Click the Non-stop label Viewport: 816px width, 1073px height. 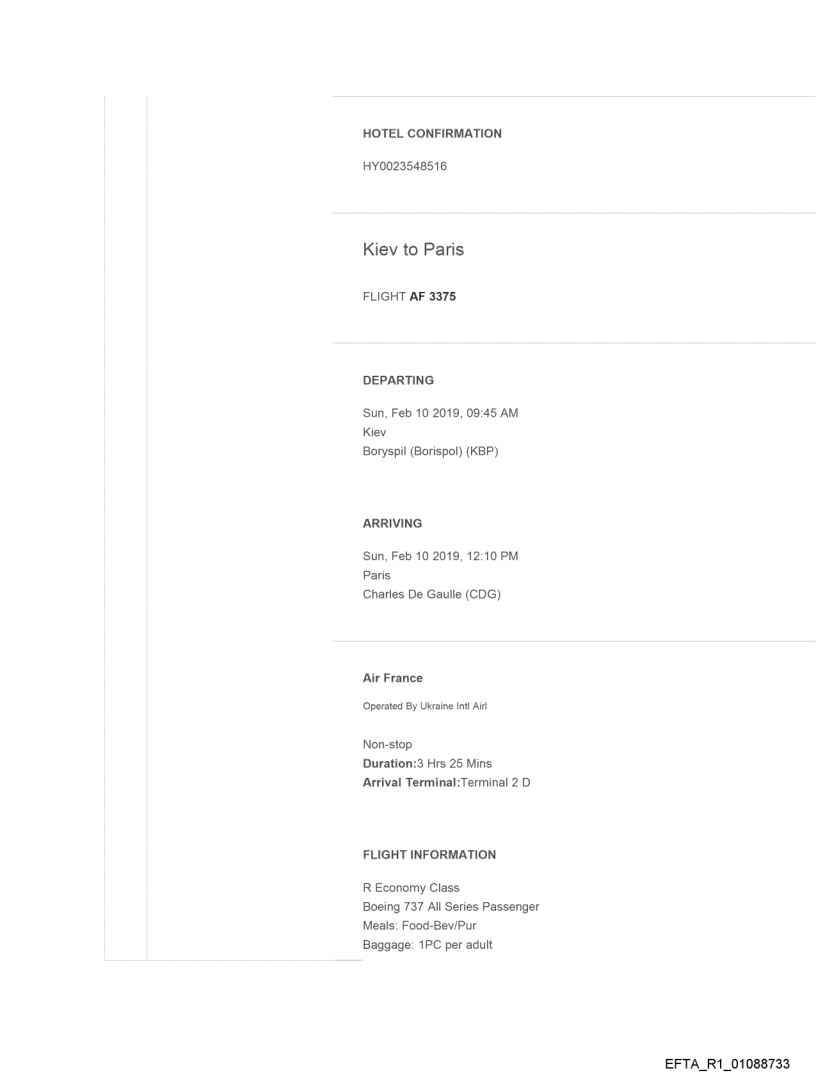(389, 745)
